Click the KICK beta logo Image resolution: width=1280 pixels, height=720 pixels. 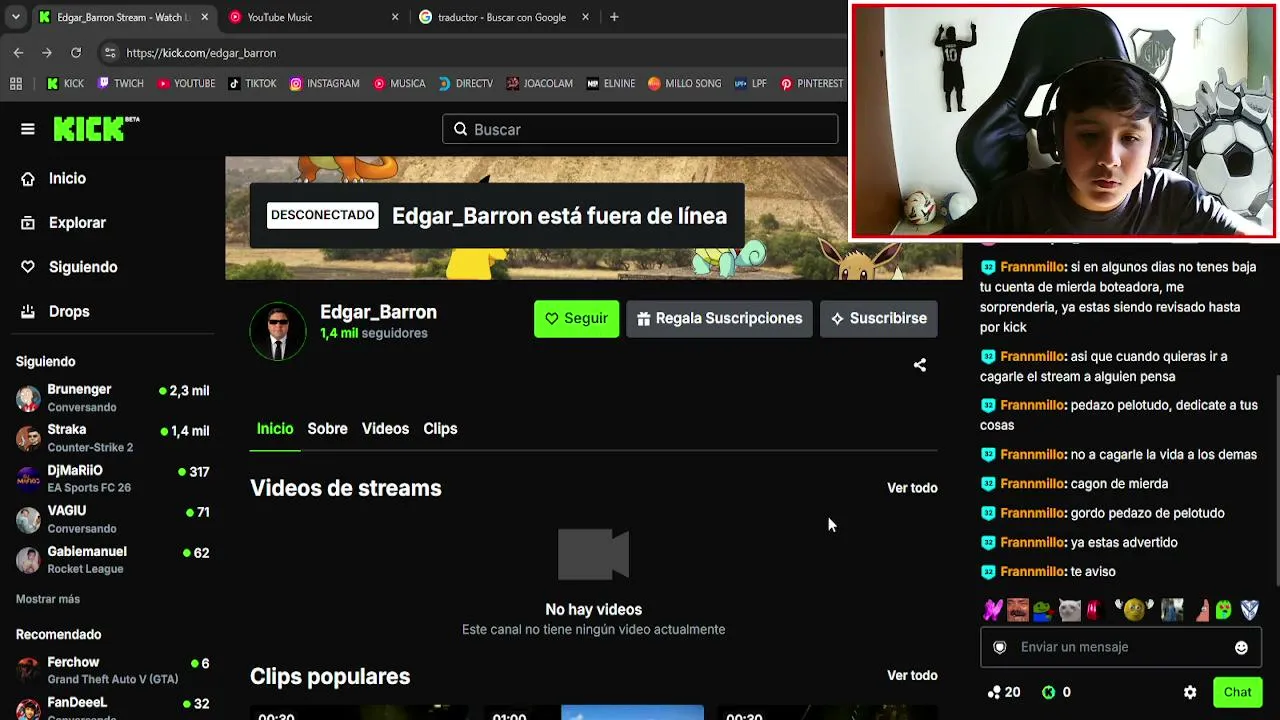[96, 129]
